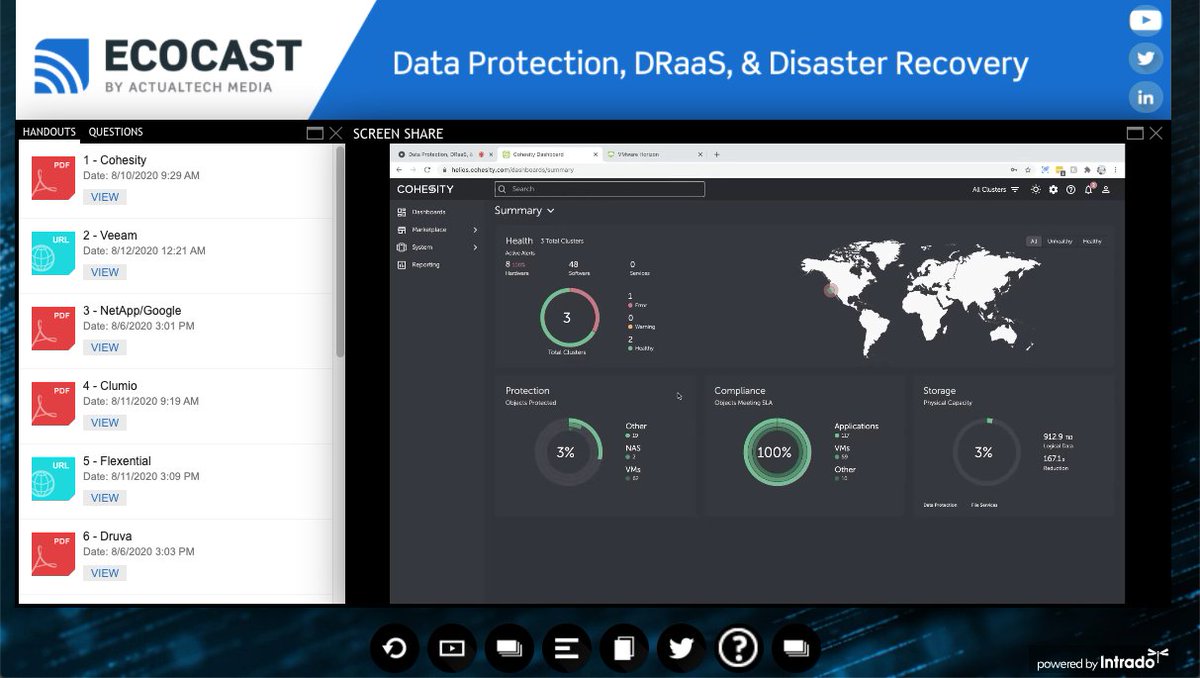This screenshot has width=1200, height=678.
Task: Click URL globe icon for 5 - Flexential
Action: 53,479
